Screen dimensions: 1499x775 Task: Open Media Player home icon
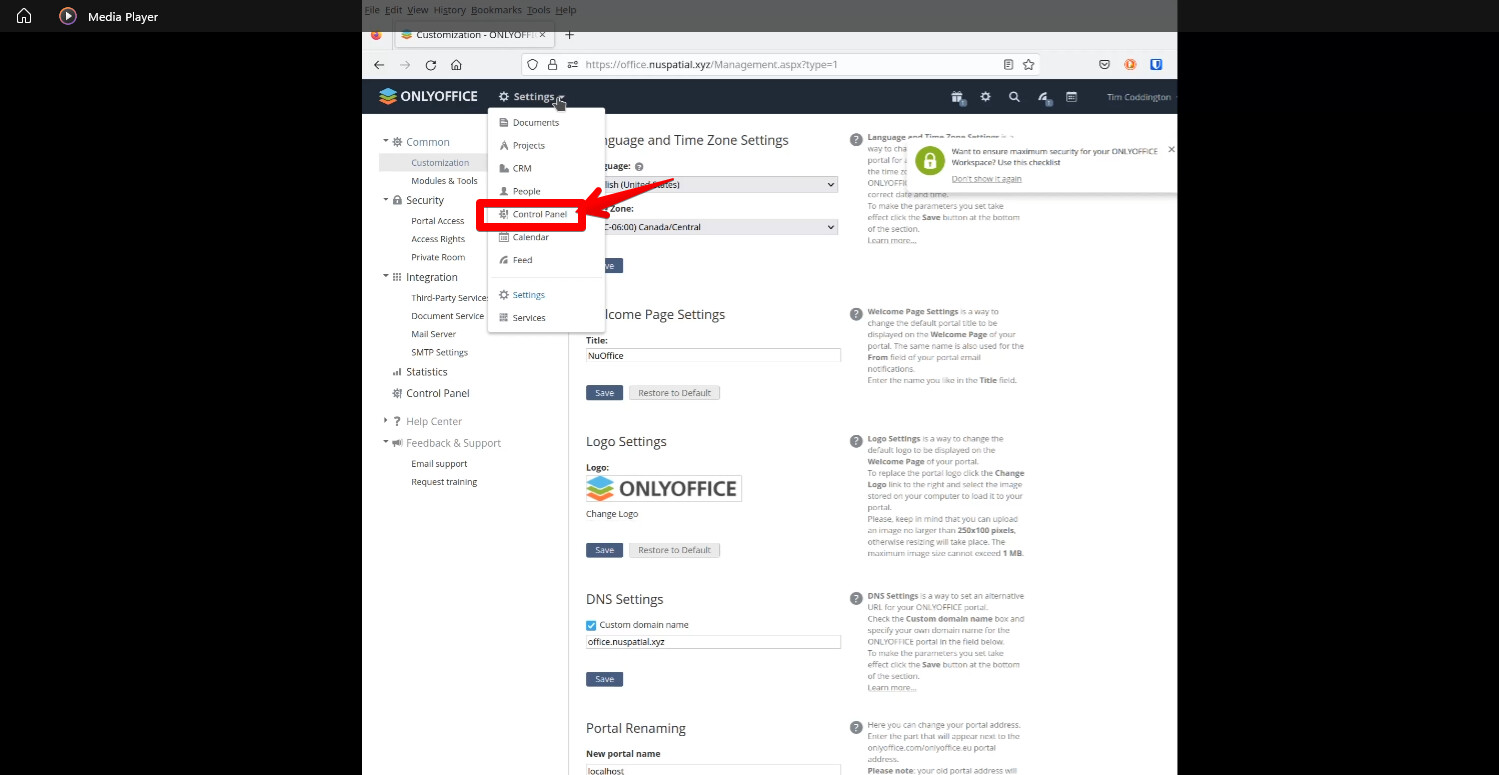(x=24, y=16)
